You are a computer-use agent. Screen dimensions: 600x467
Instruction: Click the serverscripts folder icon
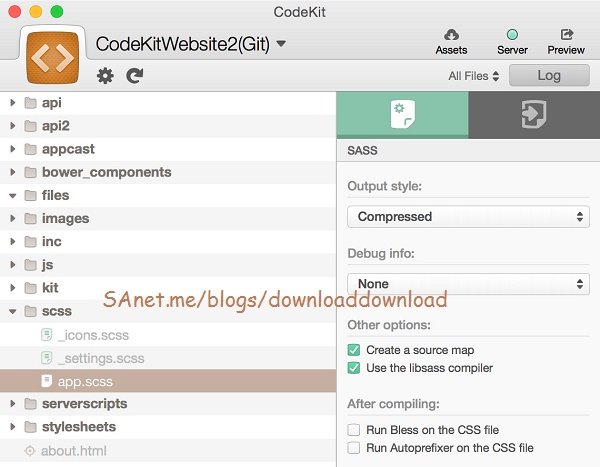click(30, 404)
